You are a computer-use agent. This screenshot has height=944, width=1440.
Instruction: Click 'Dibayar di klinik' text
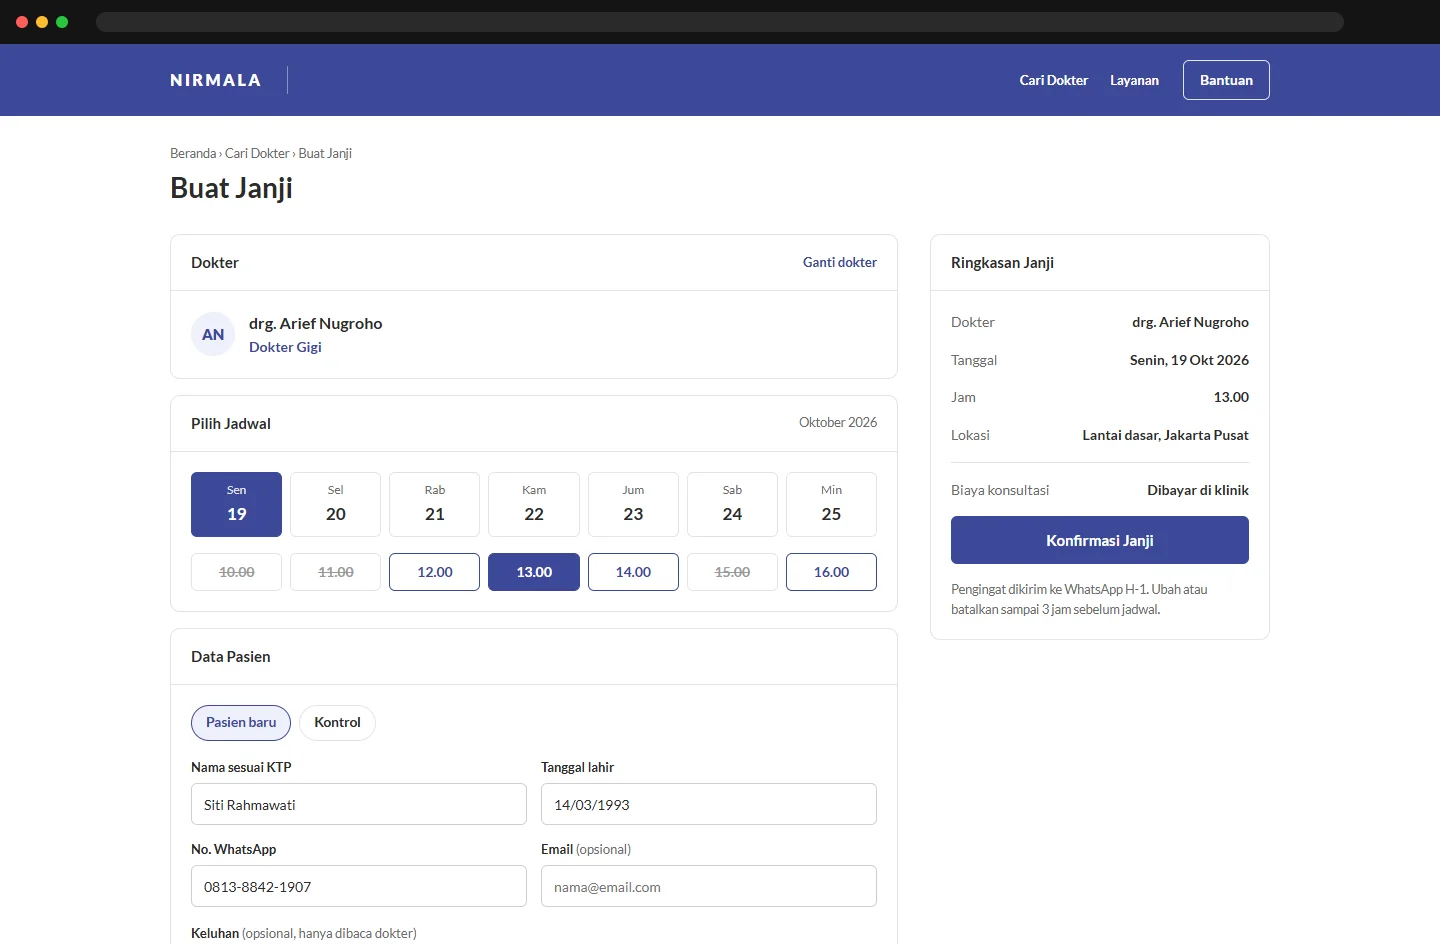tap(1198, 490)
